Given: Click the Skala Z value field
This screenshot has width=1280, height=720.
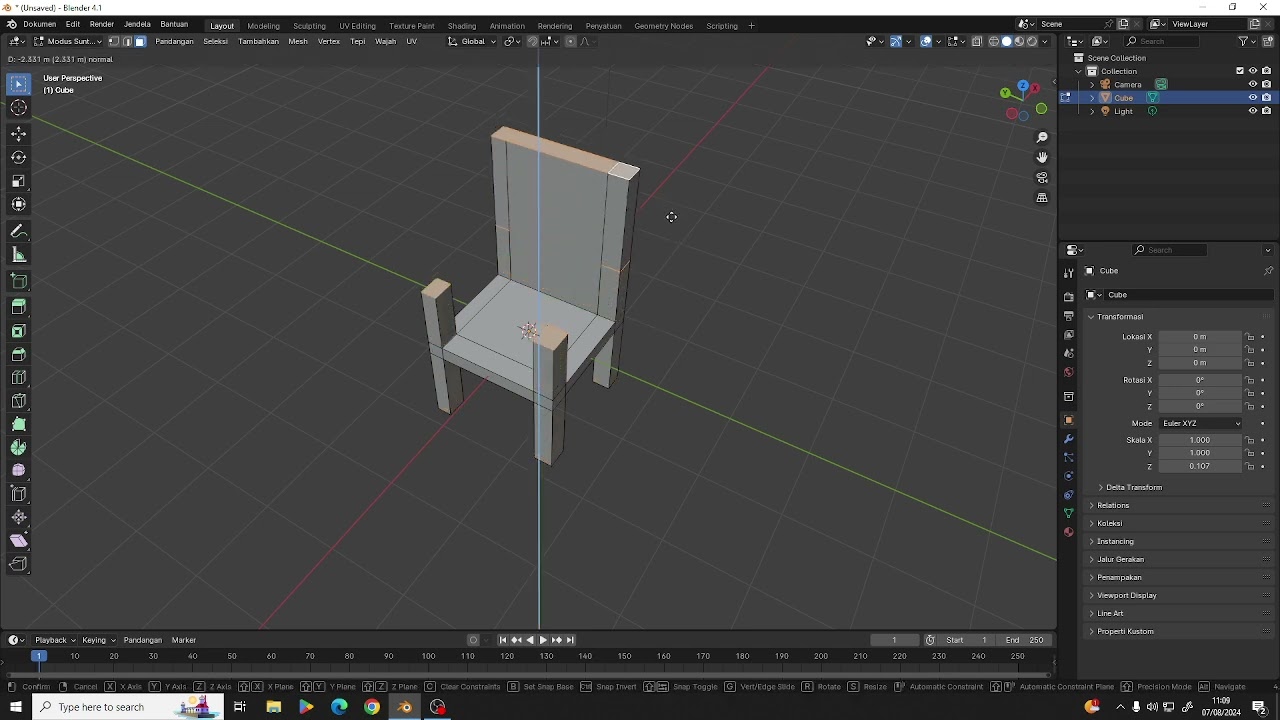Looking at the screenshot, I should [x=1200, y=466].
